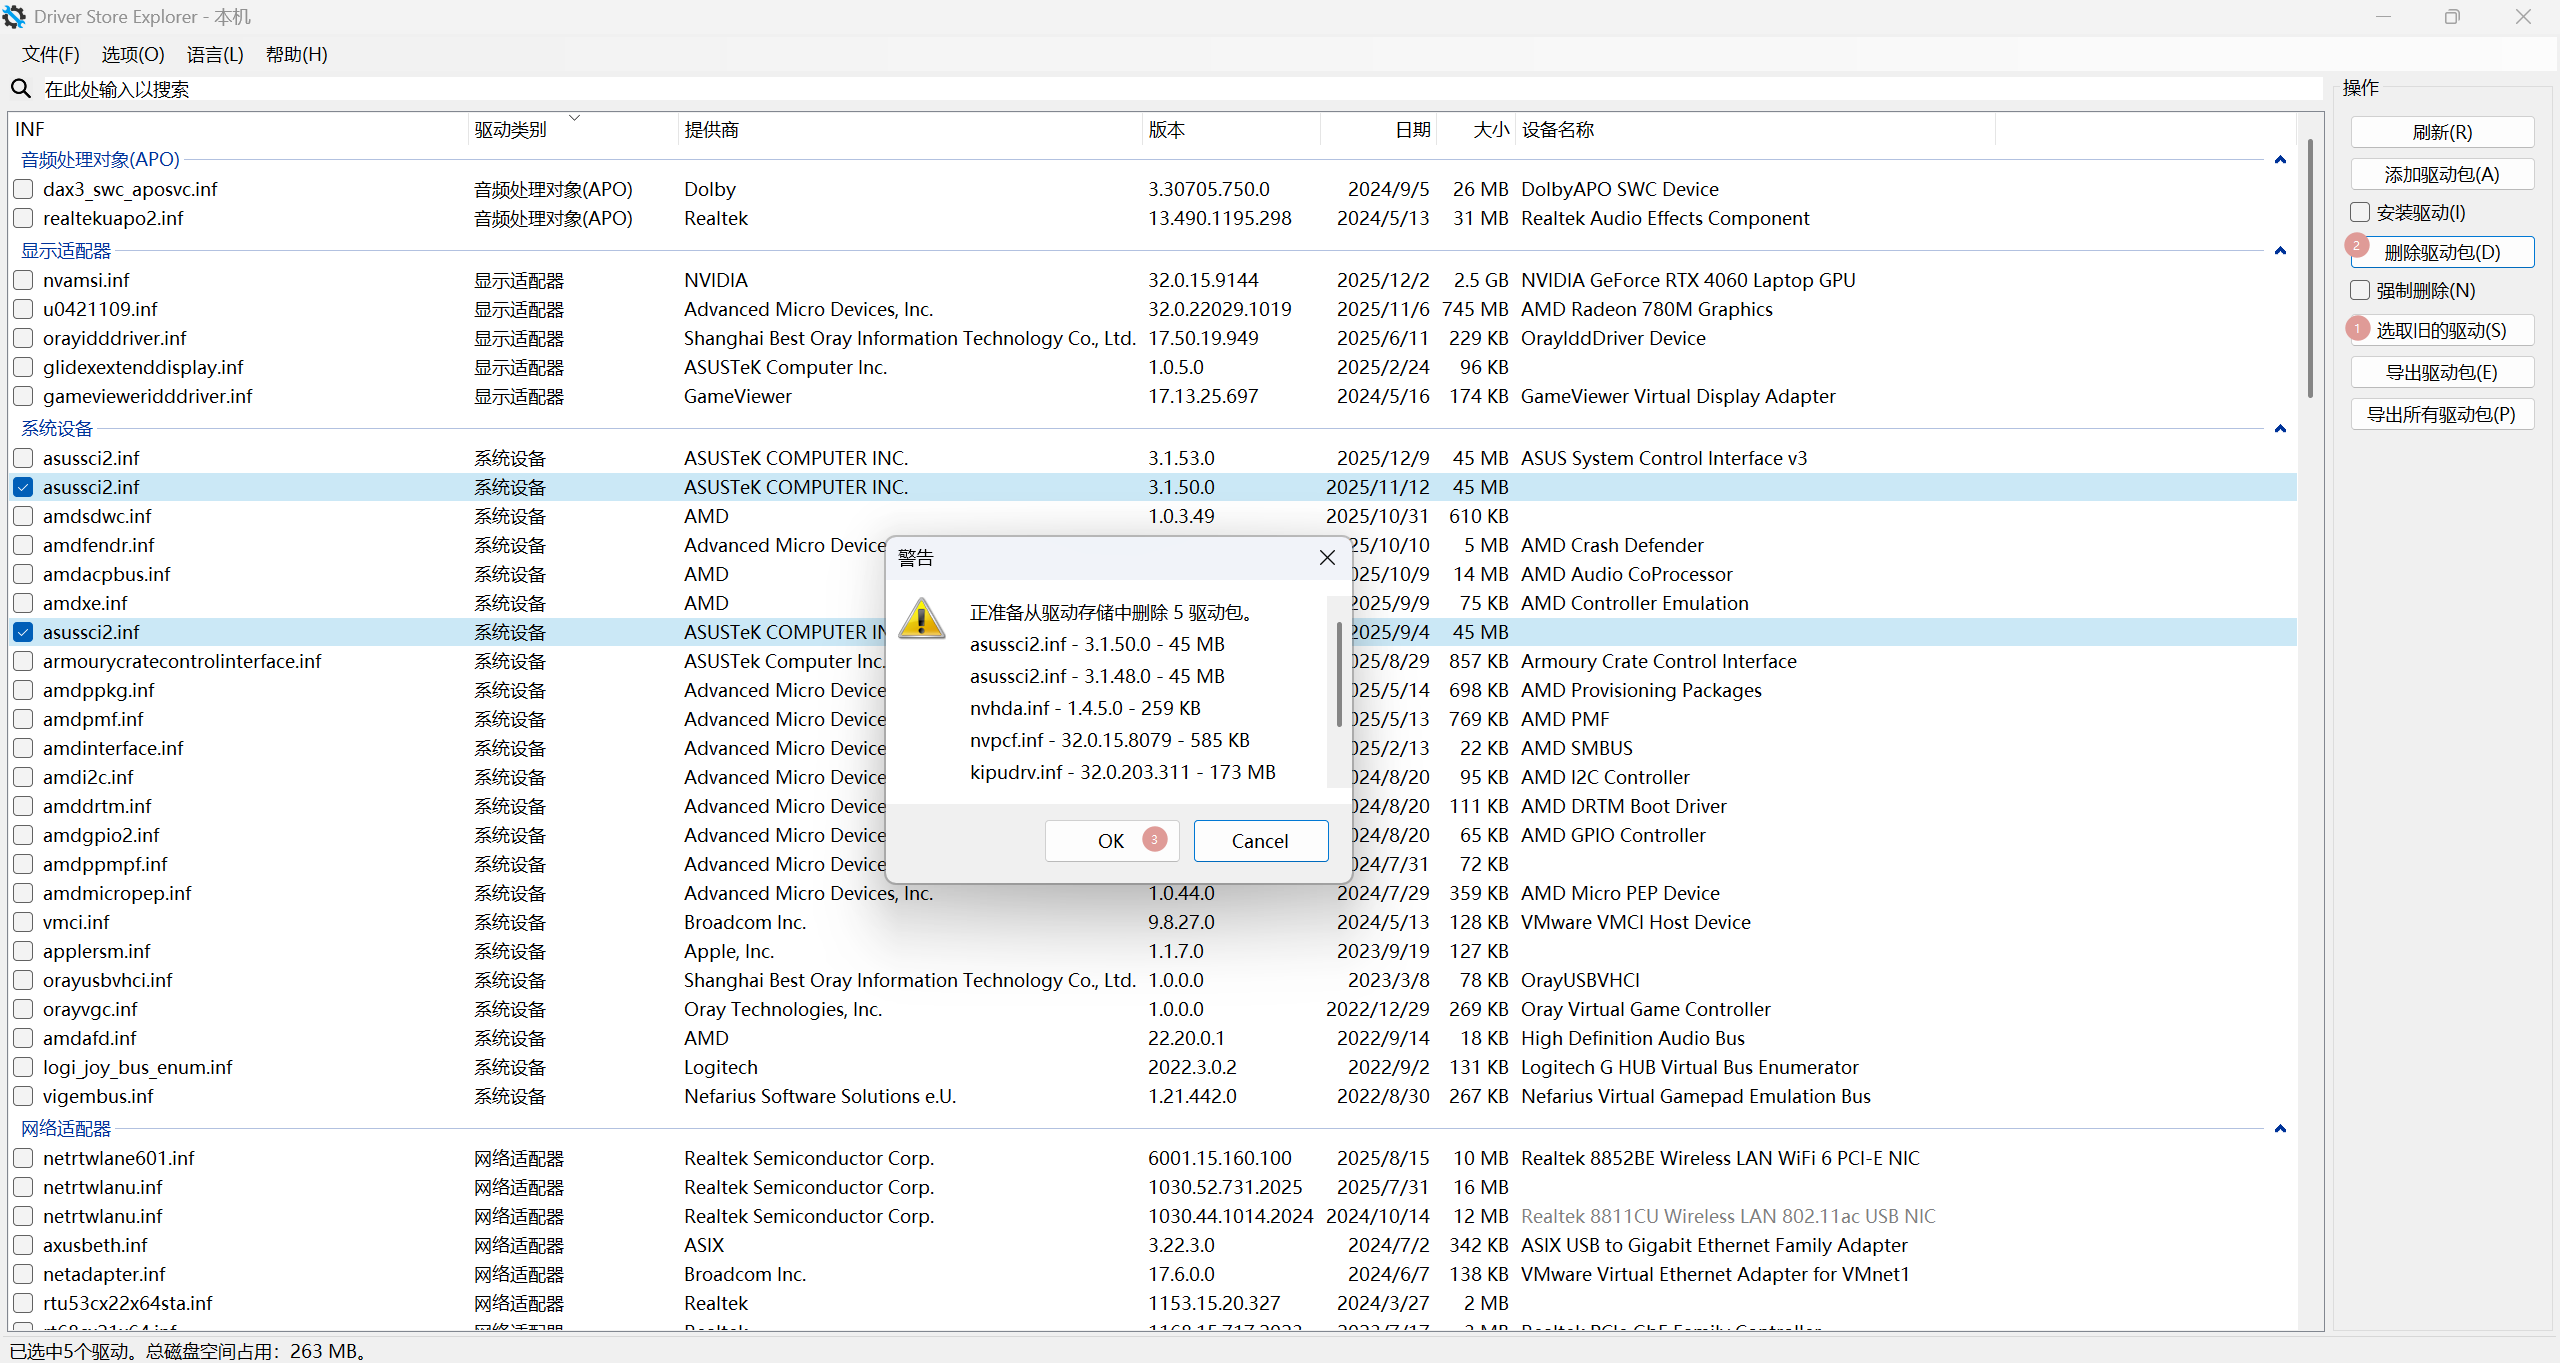2560x1363 pixels.
Task: Select the netadapter.inf row name
Action: (105, 1274)
